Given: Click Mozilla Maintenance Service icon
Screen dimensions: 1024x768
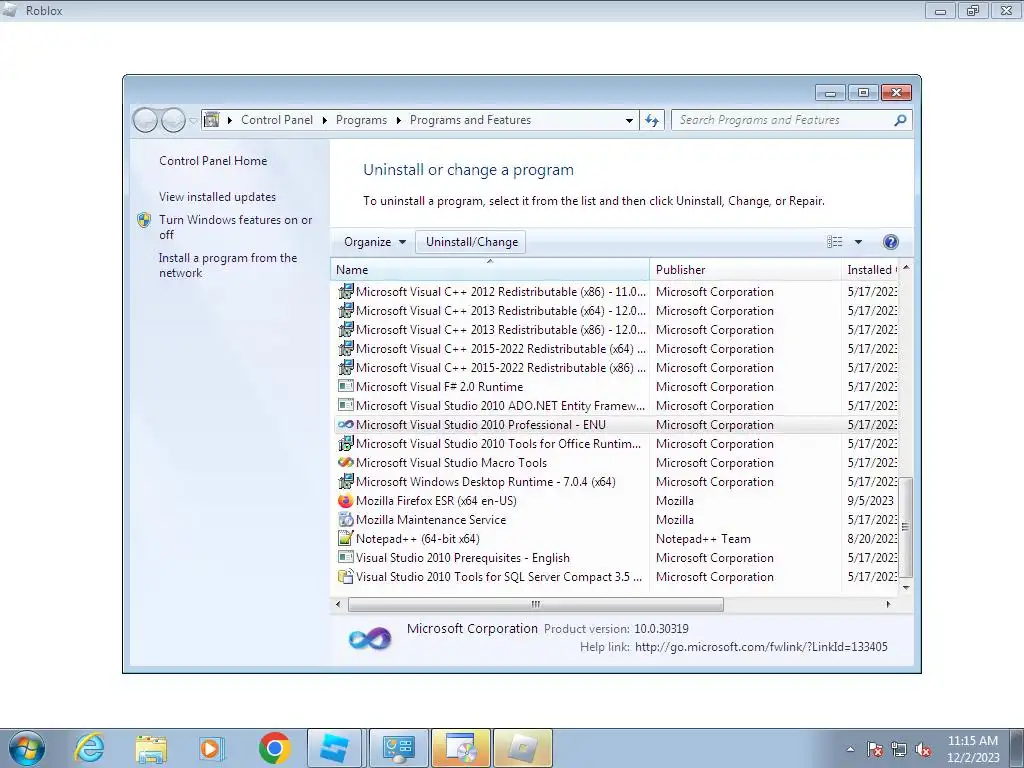Looking at the screenshot, I should [345, 520].
